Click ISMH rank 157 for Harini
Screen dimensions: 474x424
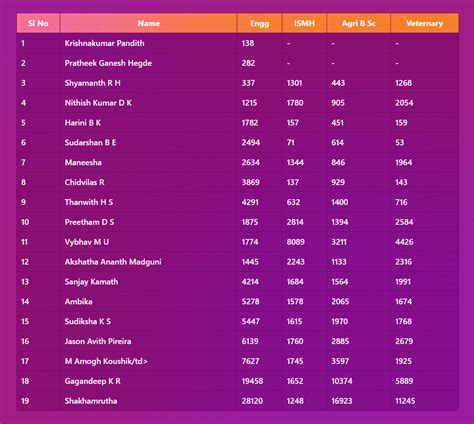pyautogui.click(x=293, y=123)
